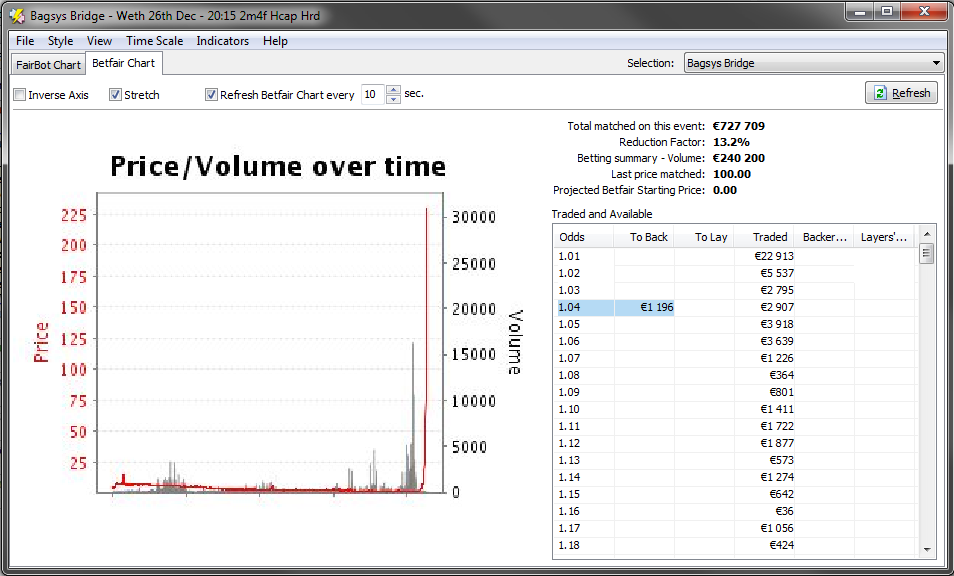Screen dimensions: 954x576
Task: Click the Reduction Factor value 13.2%
Action: pos(731,142)
